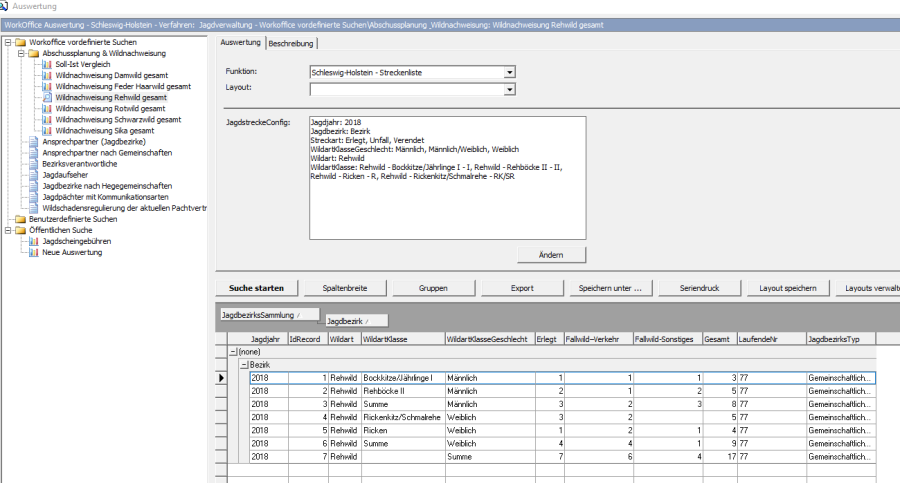Image resolution: width=900 pixels, height=483 pixels.
Task: Select Ansprechpartner nach Gemeinschaften in tree
Action: tap(108, 153)
